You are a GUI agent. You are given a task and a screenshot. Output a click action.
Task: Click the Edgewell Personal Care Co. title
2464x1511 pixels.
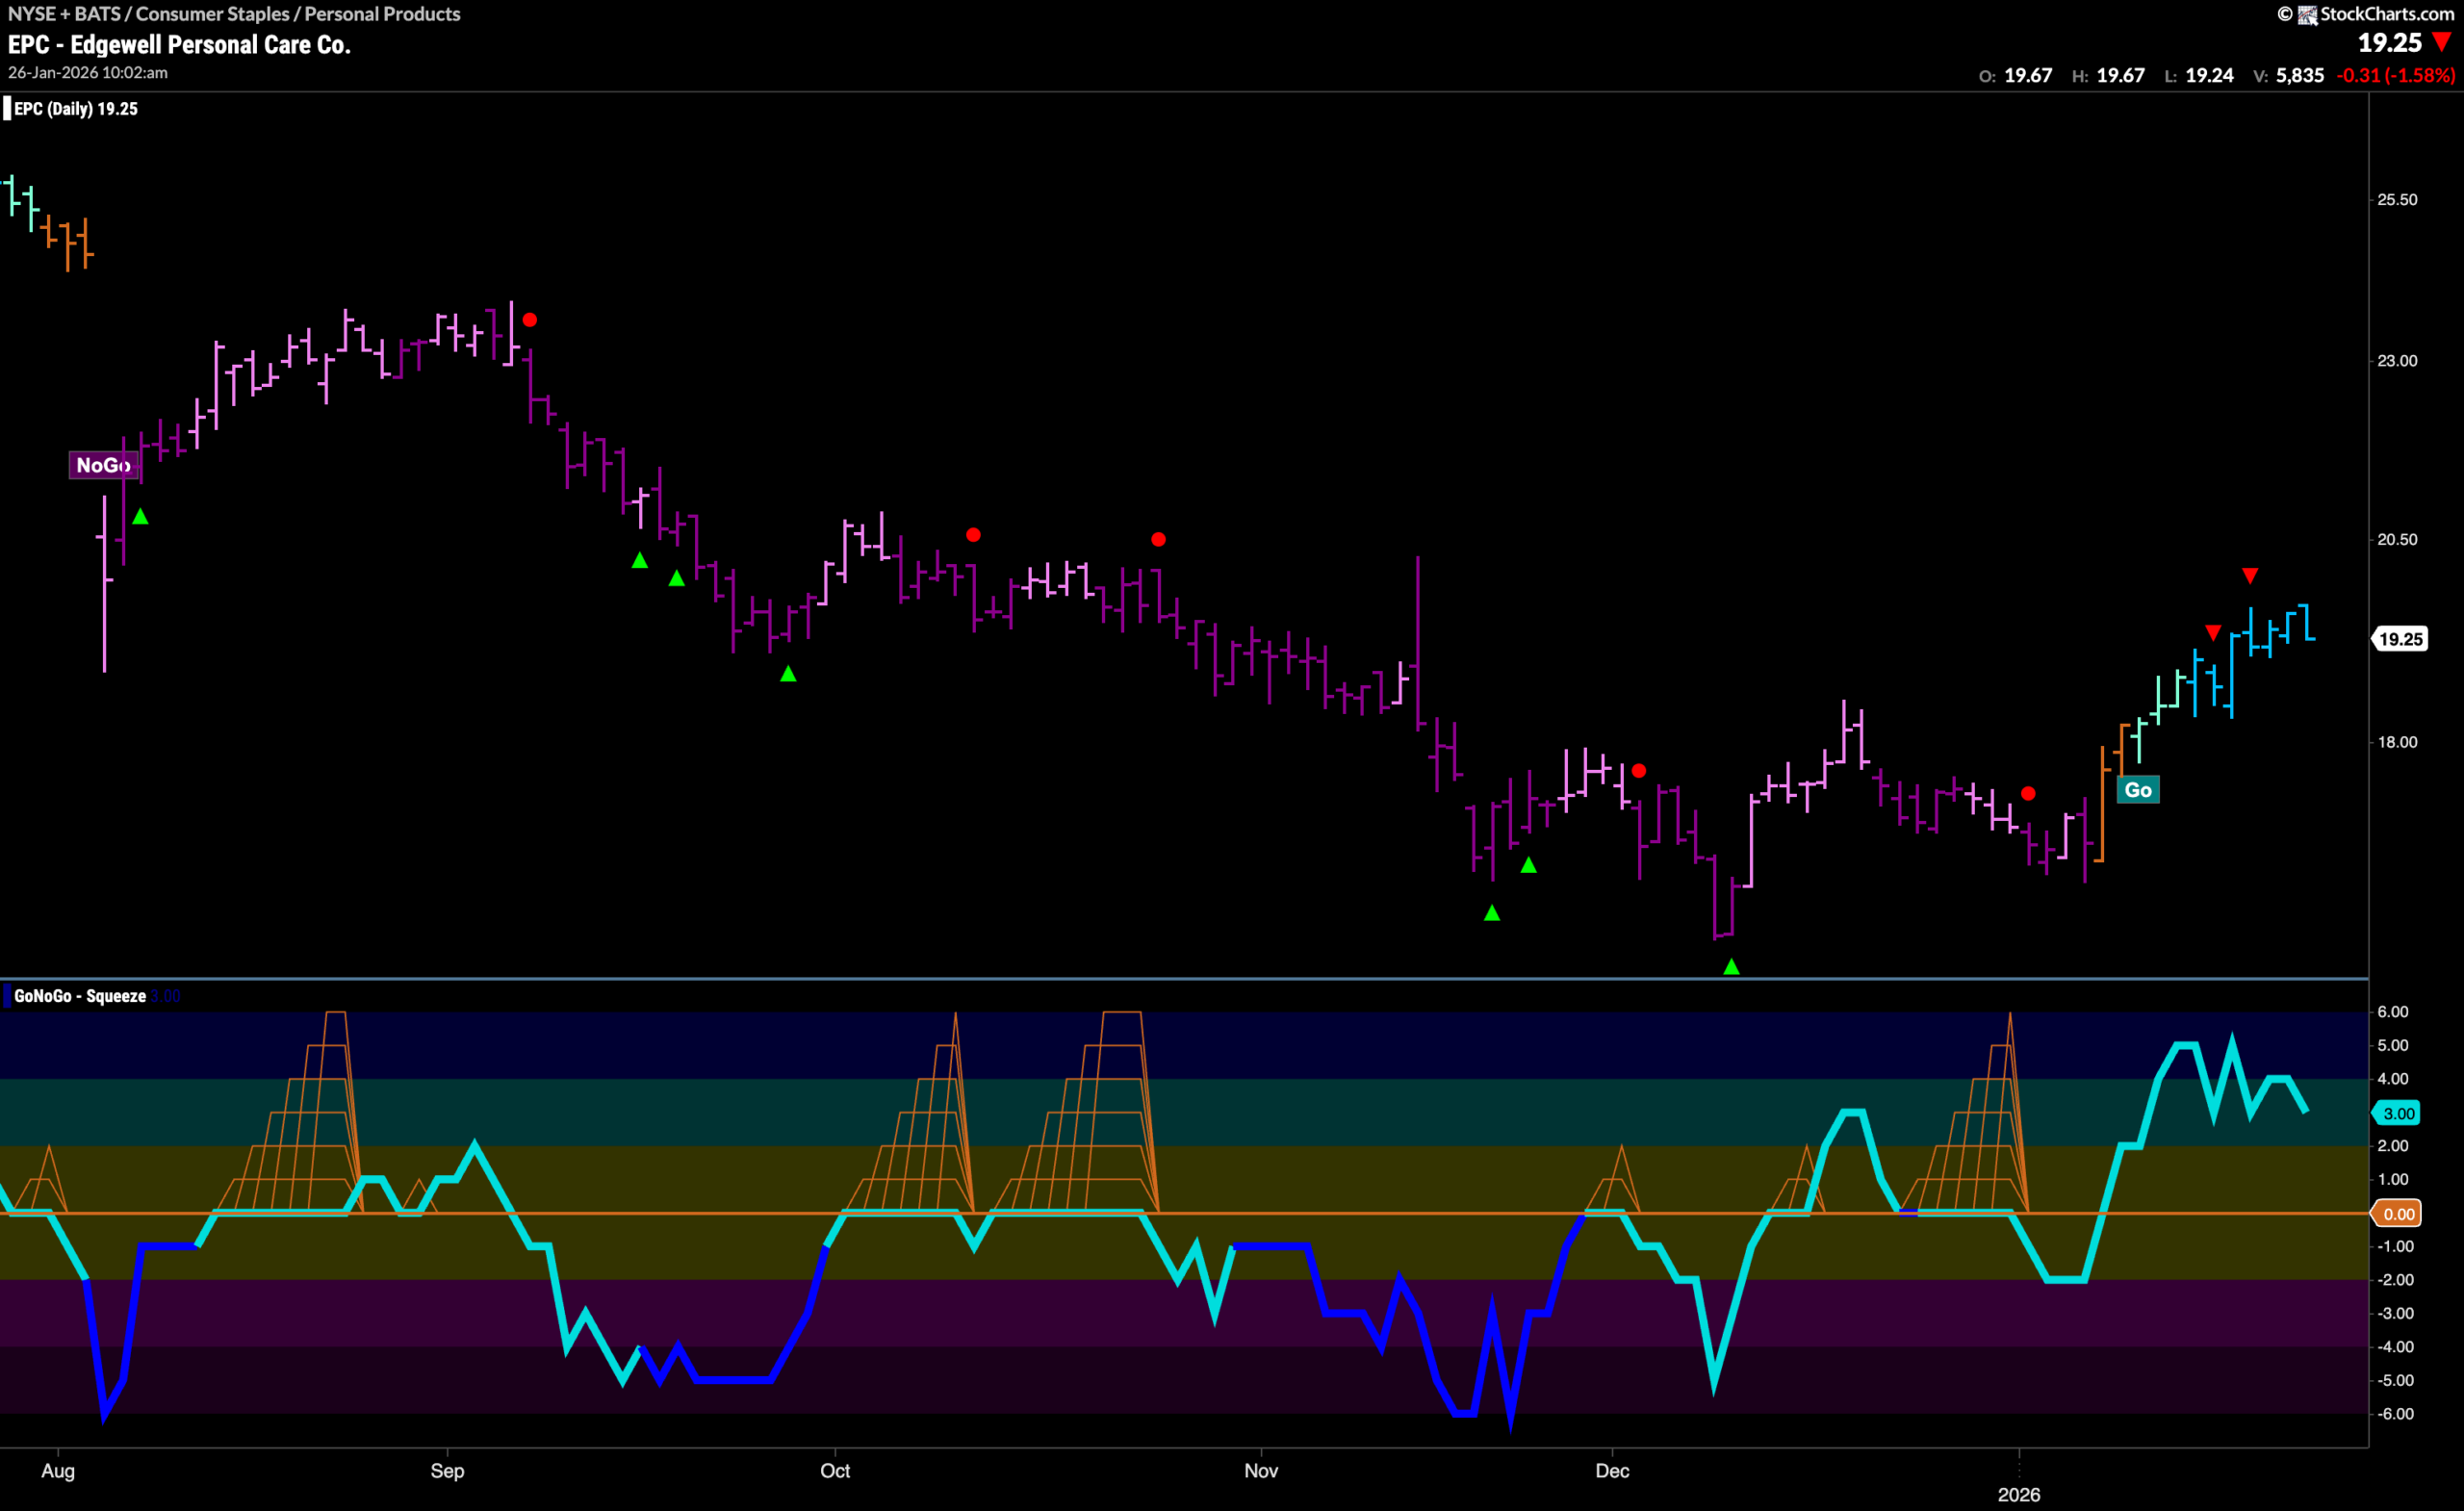coord(210,44)
